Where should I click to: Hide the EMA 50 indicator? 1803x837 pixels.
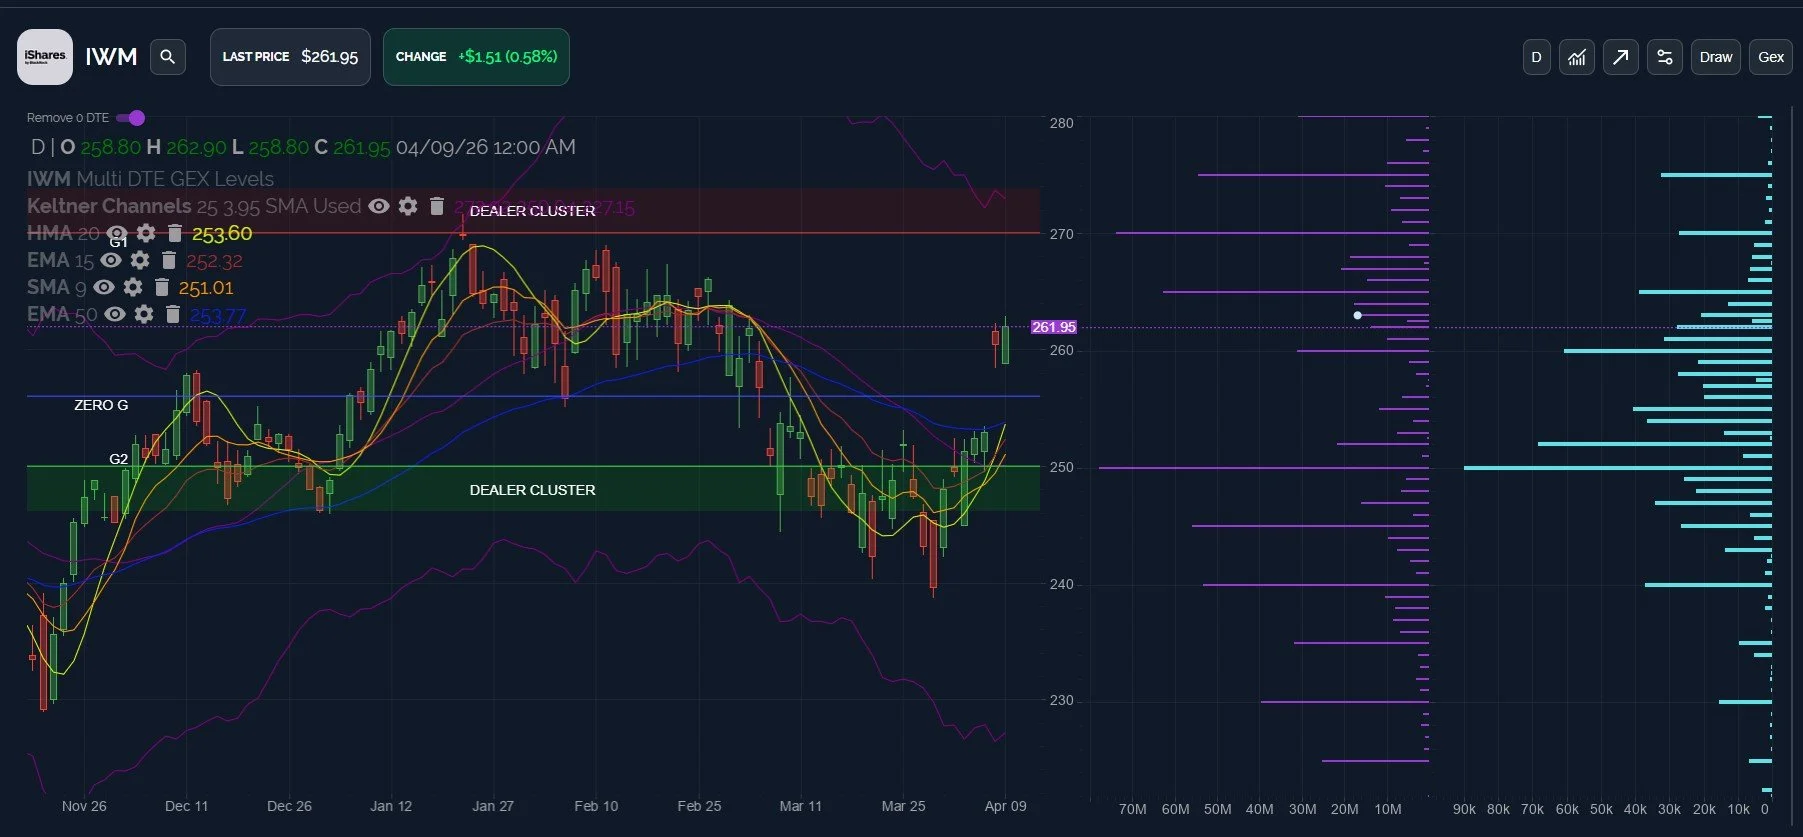pyautogui.click(x=115, y=314)
